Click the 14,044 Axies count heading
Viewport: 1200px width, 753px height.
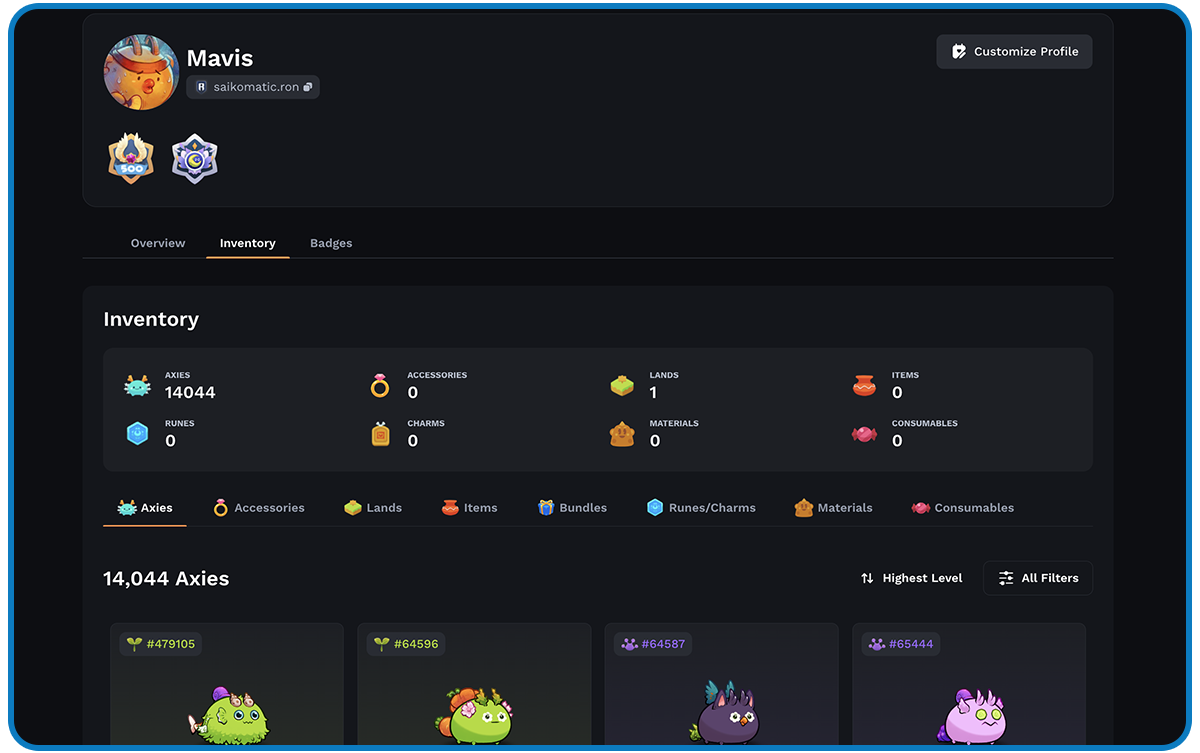click(x=166, y=578)
